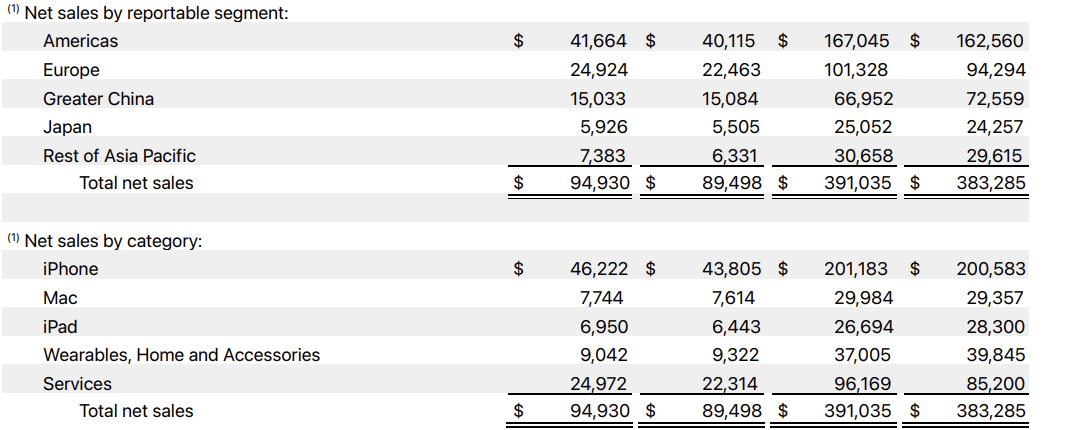Select the Greater China value 72,559
Image resolution: width=1075 pixels, height=430 pixels.
click(x=990, y=99)
